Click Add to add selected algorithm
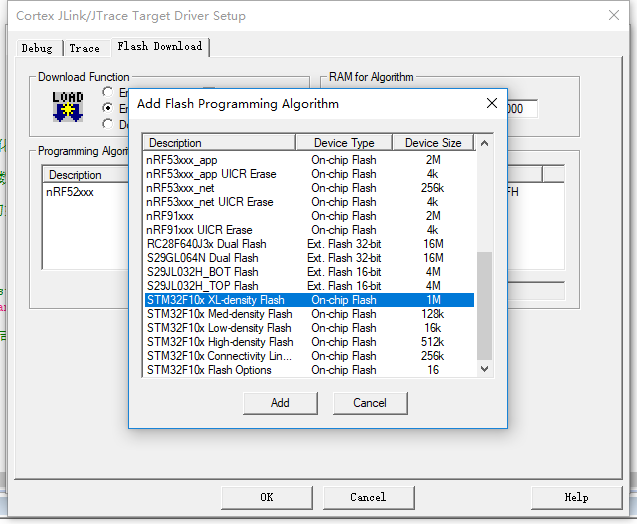The width and height of the screenshot is (637, 524). point(280,403)
